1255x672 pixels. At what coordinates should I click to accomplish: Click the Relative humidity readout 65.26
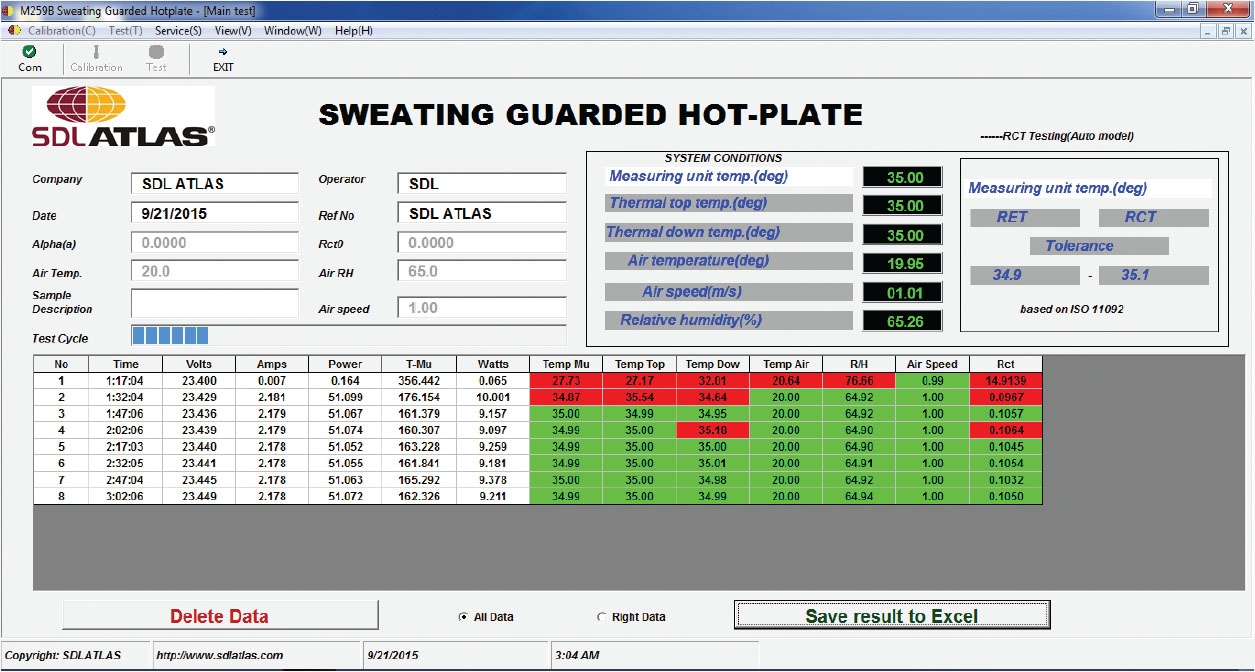(x=902, y=322)
